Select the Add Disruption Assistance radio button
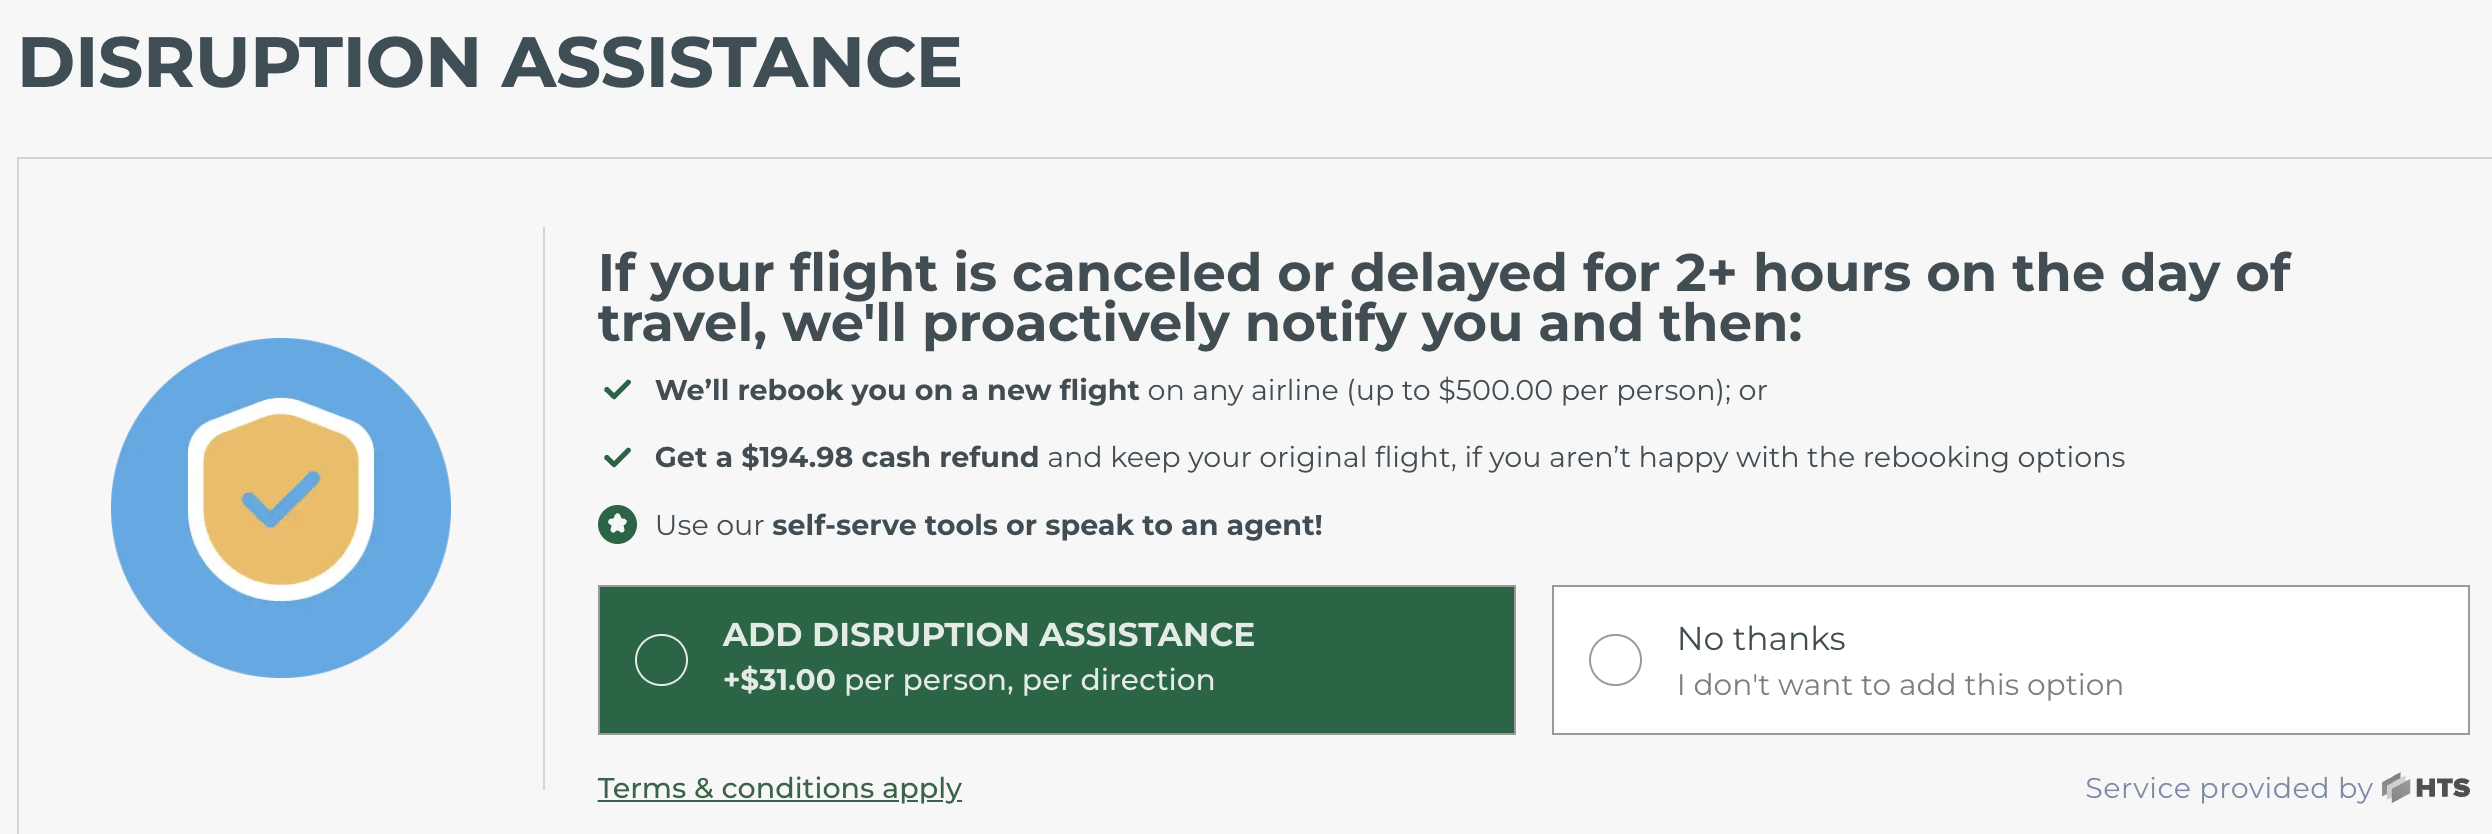 (661, 660)
